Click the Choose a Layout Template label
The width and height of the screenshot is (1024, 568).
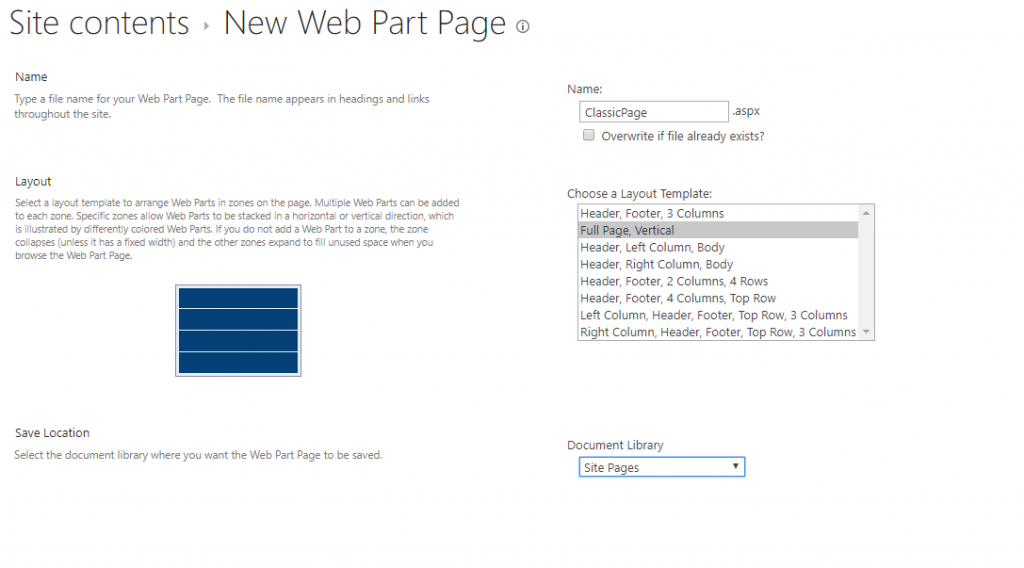(639, 194)
